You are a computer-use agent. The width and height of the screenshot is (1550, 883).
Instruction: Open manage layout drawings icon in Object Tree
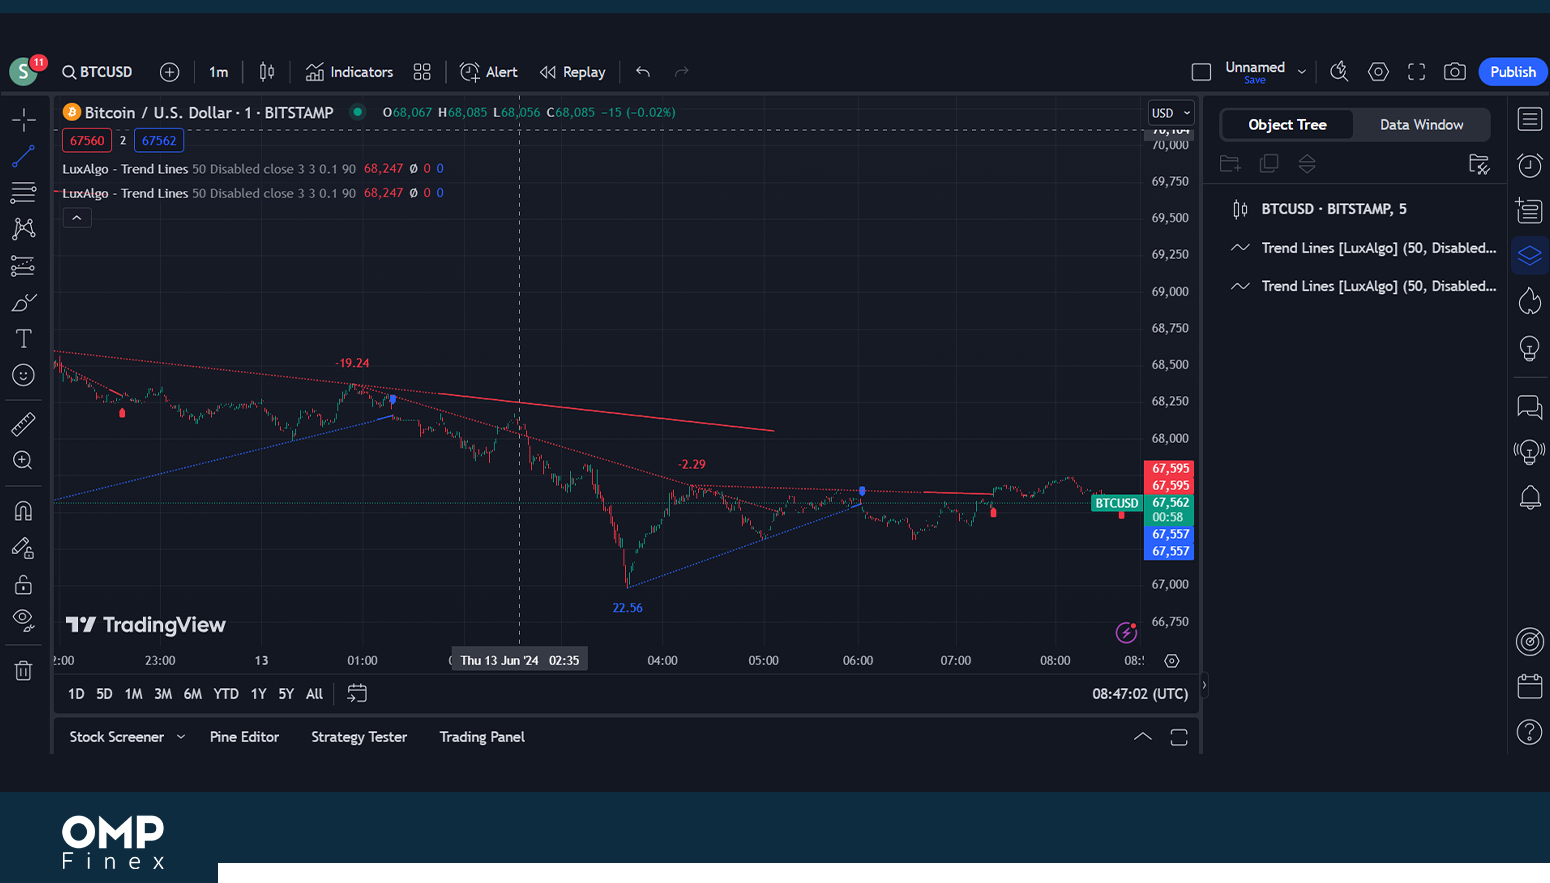(1479, 164)
